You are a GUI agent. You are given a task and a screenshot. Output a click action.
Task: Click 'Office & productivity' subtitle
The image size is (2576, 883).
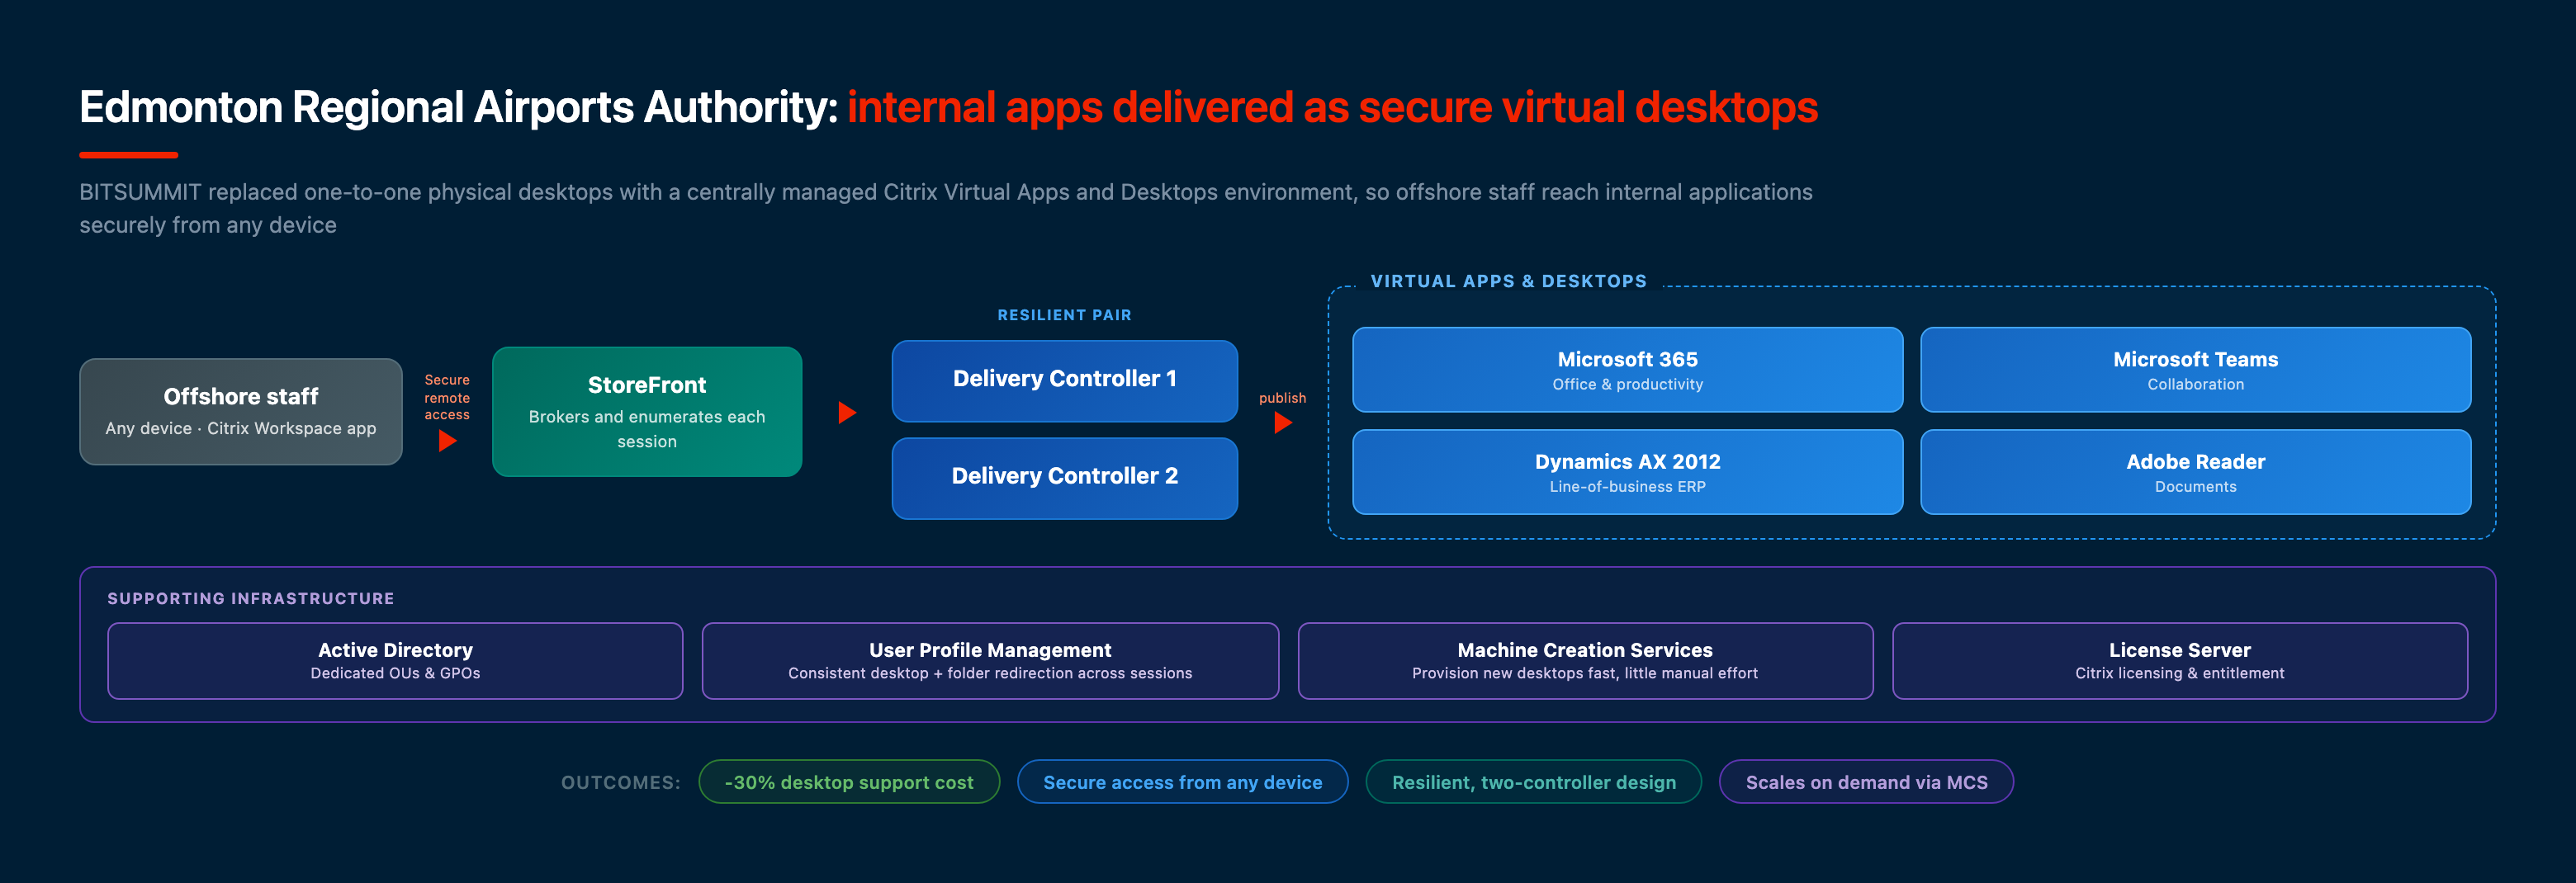(x=1627, y=384)
